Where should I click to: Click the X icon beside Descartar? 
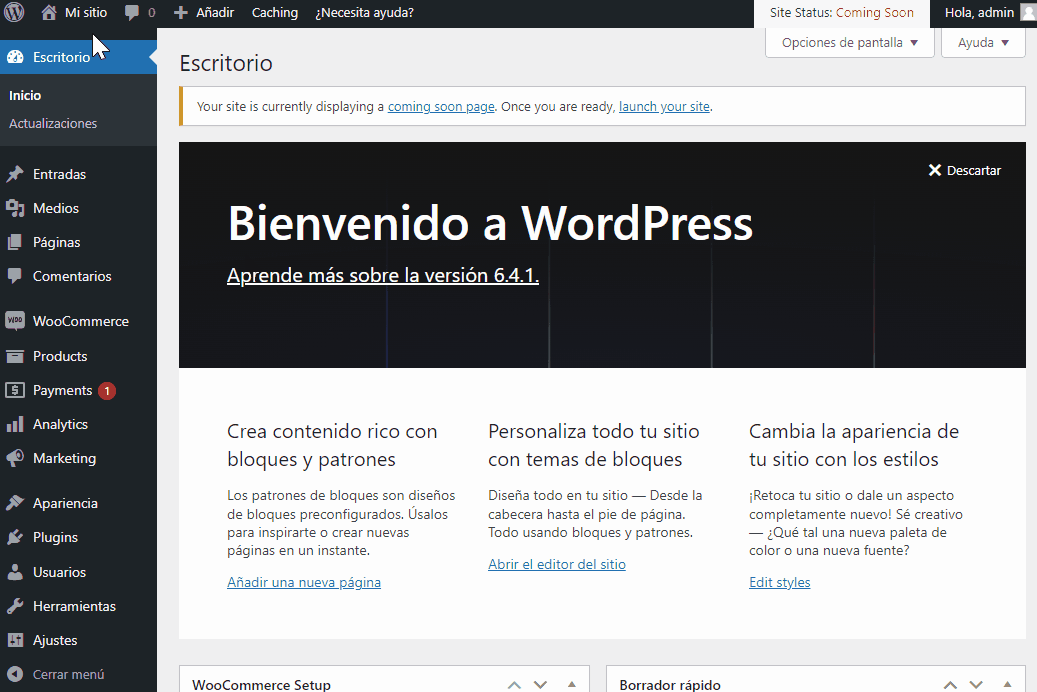[934, 170]
